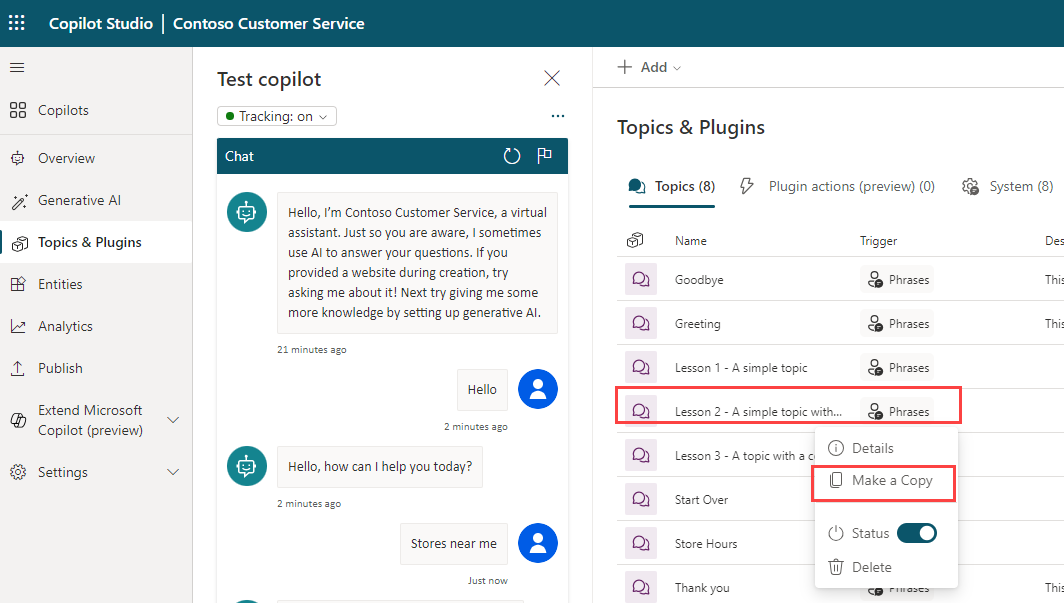The image size is (1064, 603).
Task: Click the Lesson 3 topic icon
Action: pyautogui.click(x=641, y=455)
